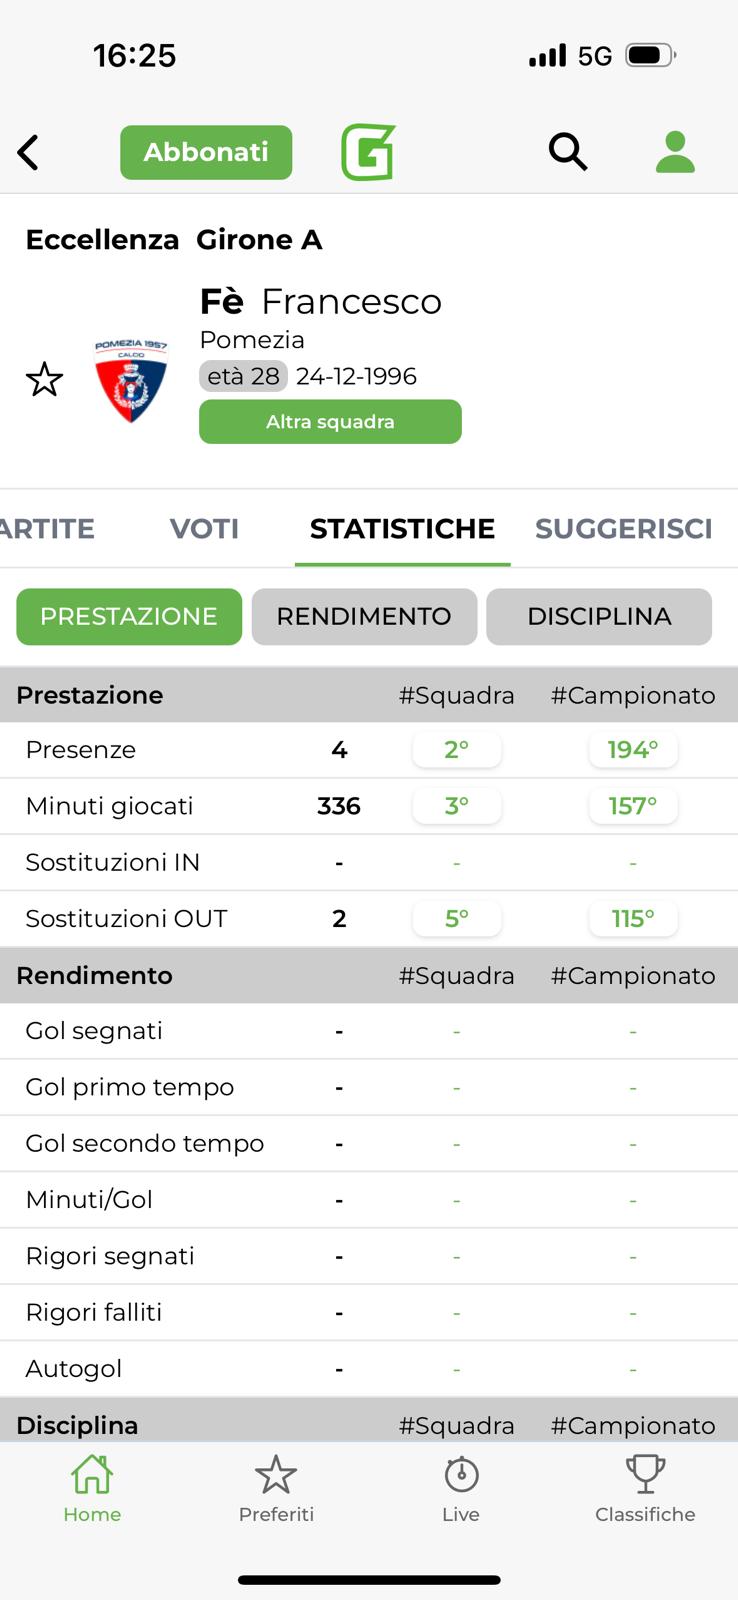Select the RENDIMENTO filter

(364, 616)
